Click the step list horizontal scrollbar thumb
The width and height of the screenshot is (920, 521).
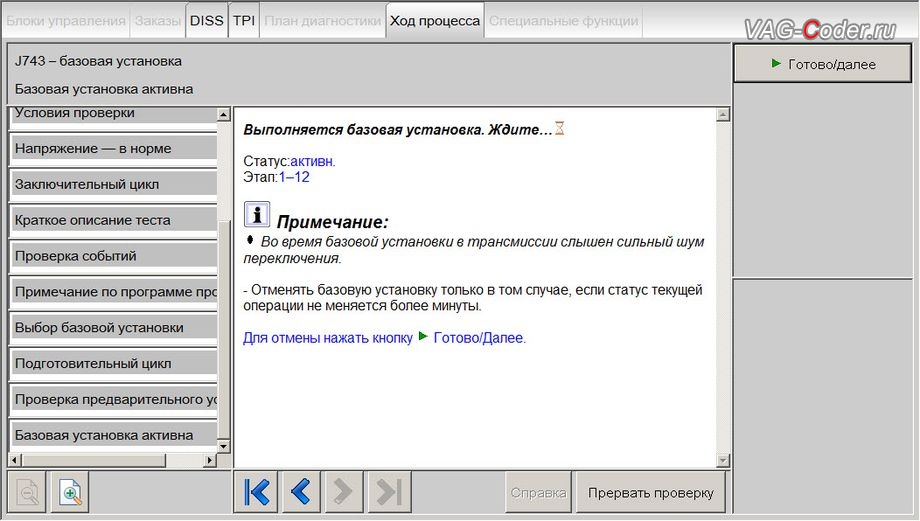tap(93, 461)
